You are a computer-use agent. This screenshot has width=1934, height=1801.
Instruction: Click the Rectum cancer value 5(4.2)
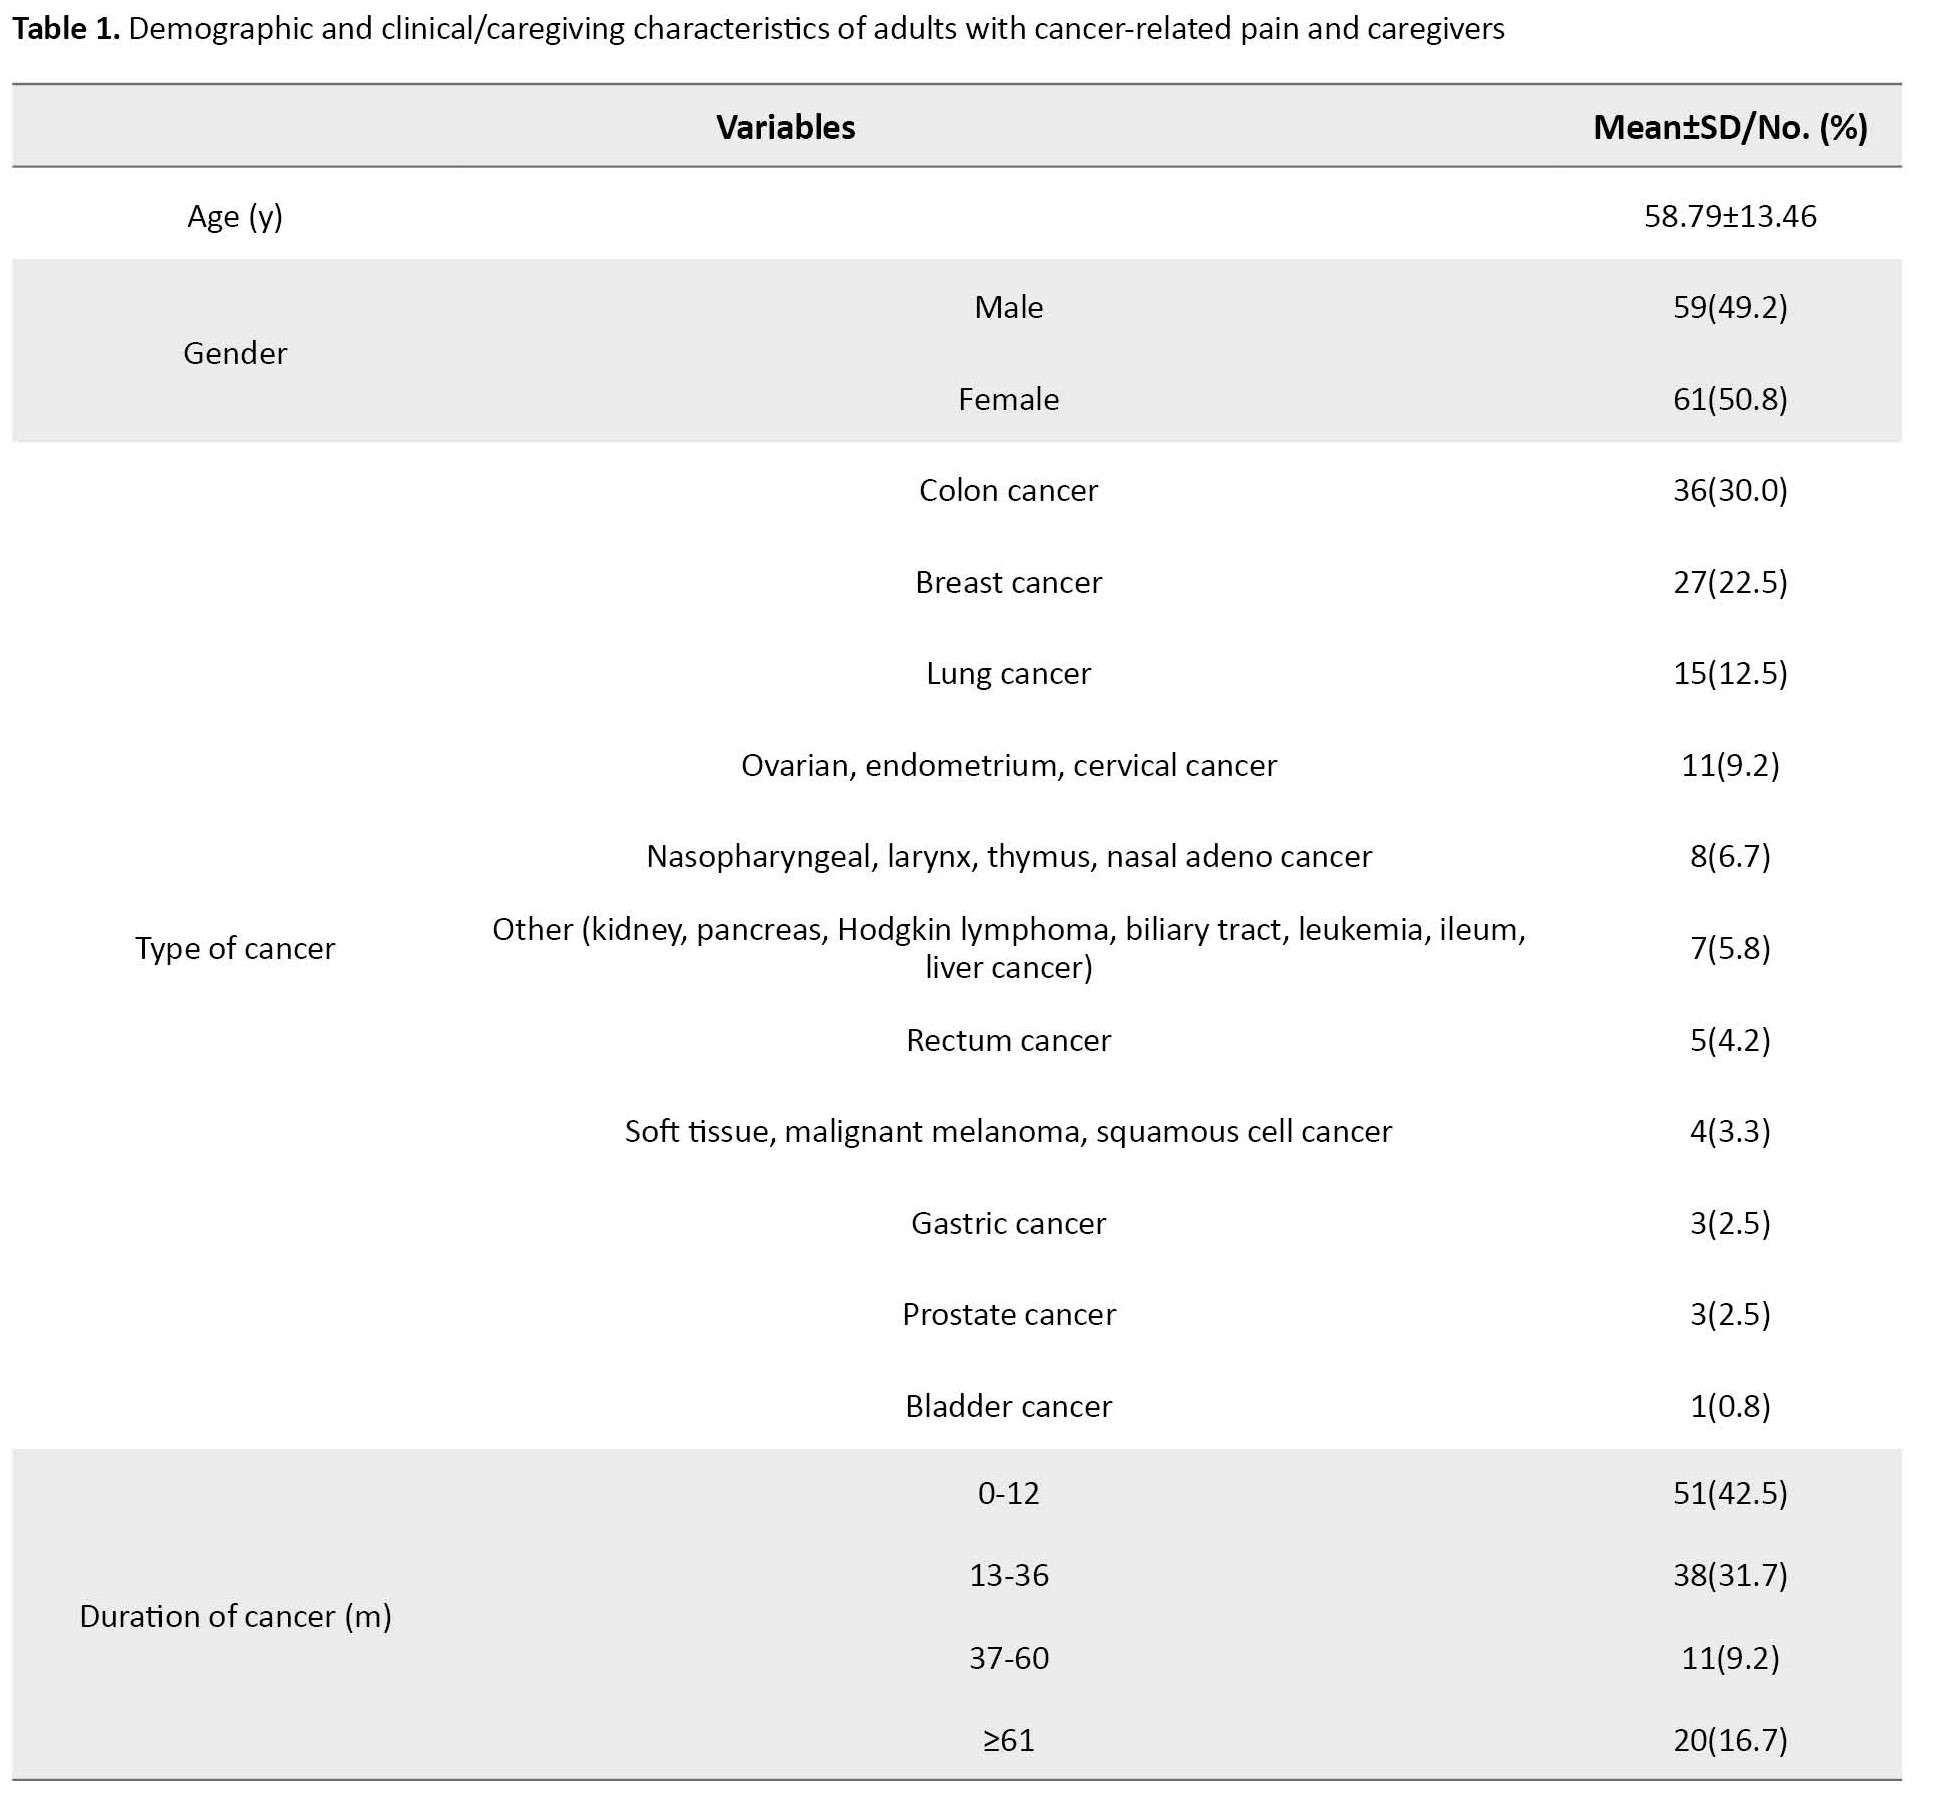click(x=1729, y=1040)
